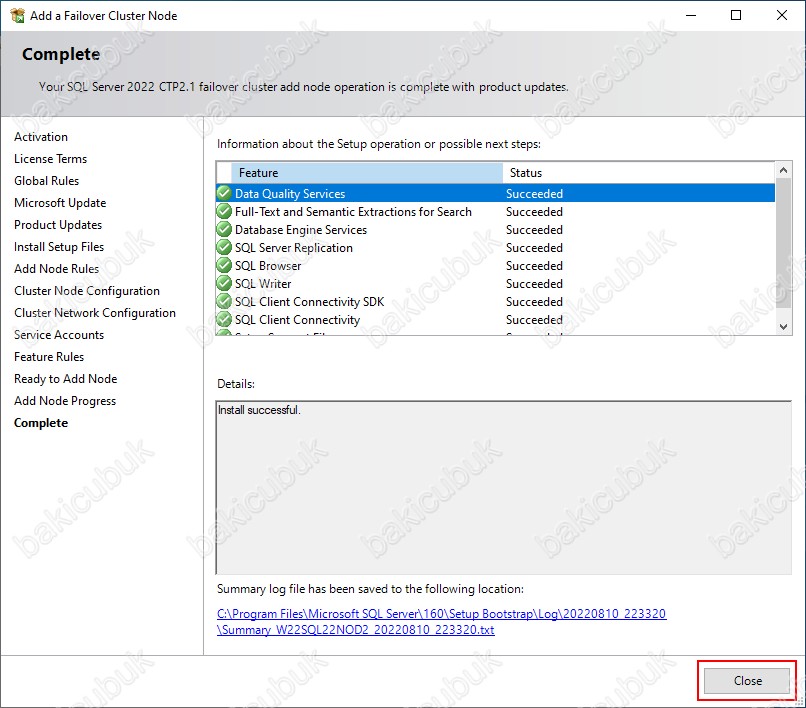The height and width of the screenshot is (708, 806).
Task: Open the summary log file link
Action: click(441, 622)
